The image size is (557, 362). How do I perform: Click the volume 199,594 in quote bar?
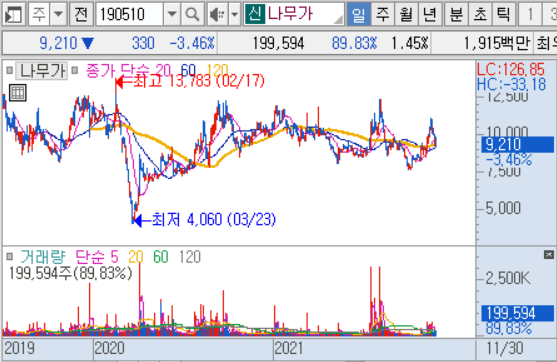click(x=278, y=43)
